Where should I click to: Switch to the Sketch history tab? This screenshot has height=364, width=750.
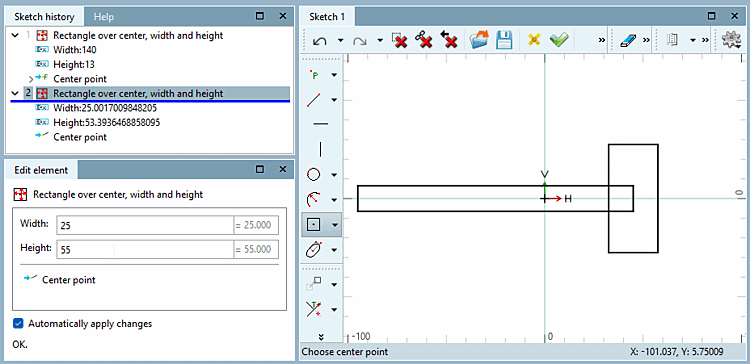pos(44,17)
